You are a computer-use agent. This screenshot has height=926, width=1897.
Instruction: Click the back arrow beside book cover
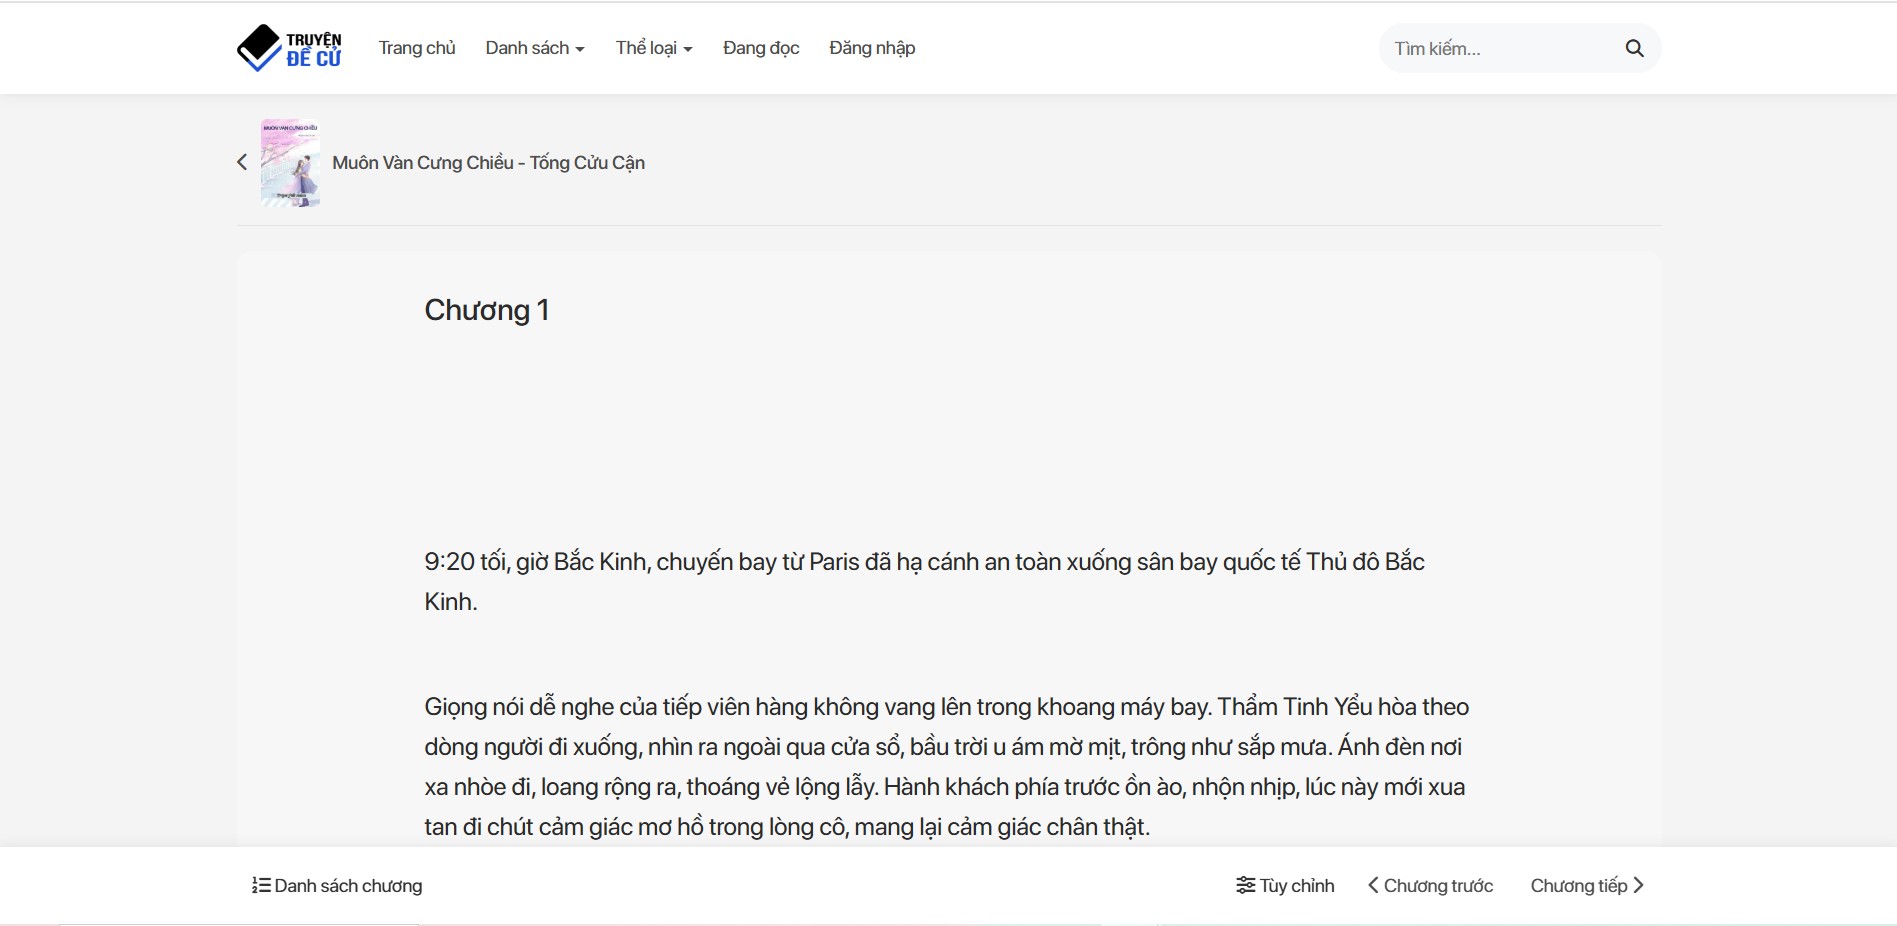[x=242, y=162]
